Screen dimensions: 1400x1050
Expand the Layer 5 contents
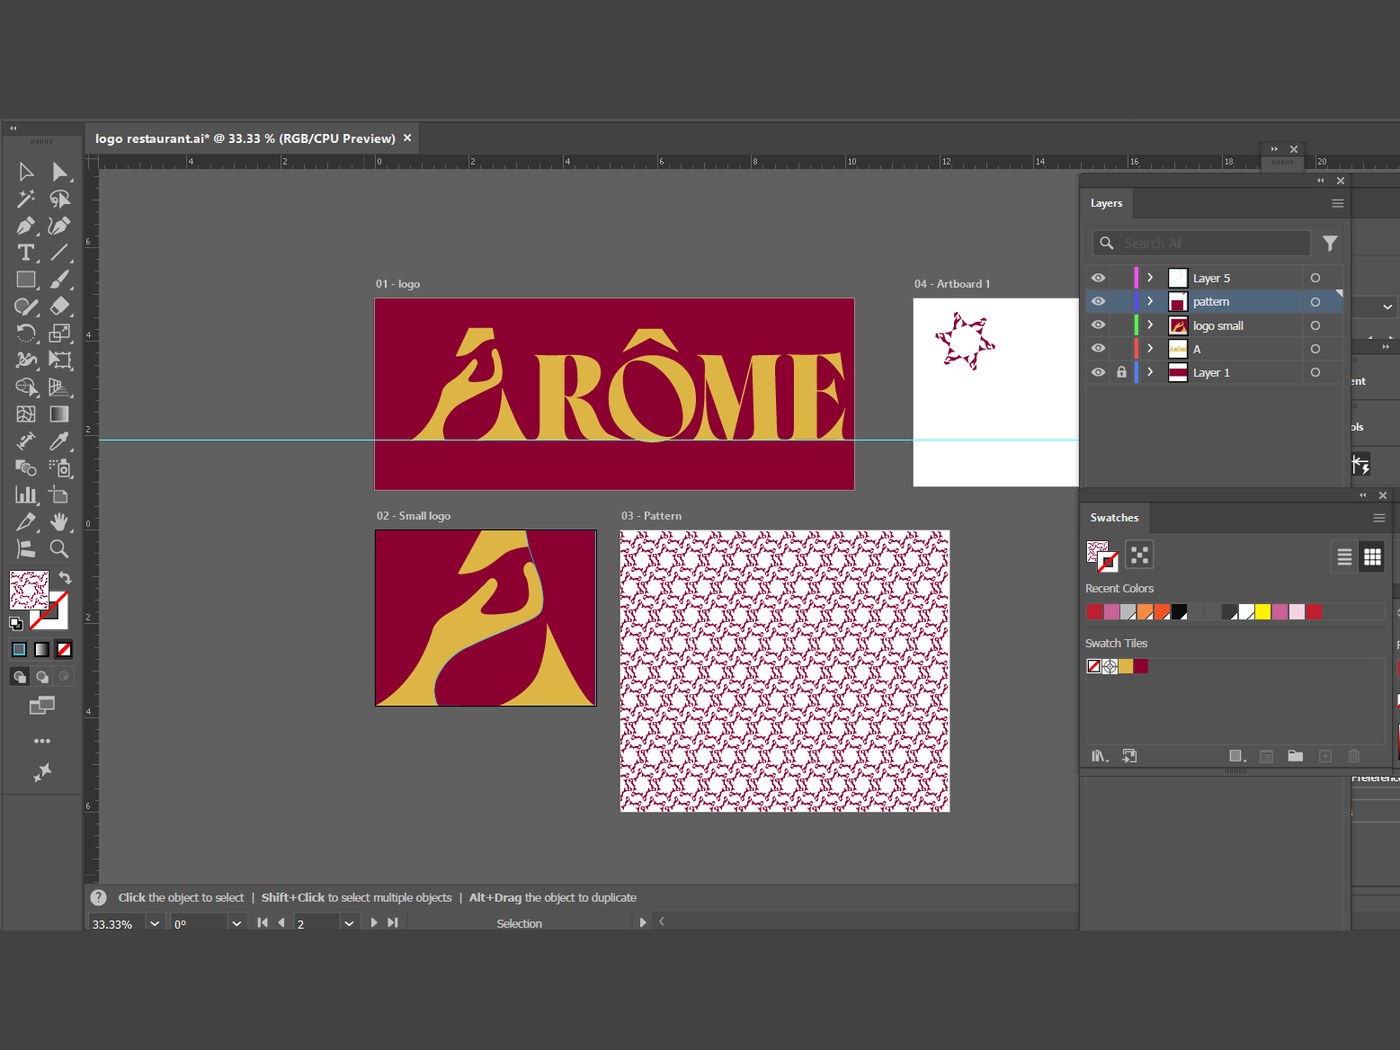point(1150,278)
